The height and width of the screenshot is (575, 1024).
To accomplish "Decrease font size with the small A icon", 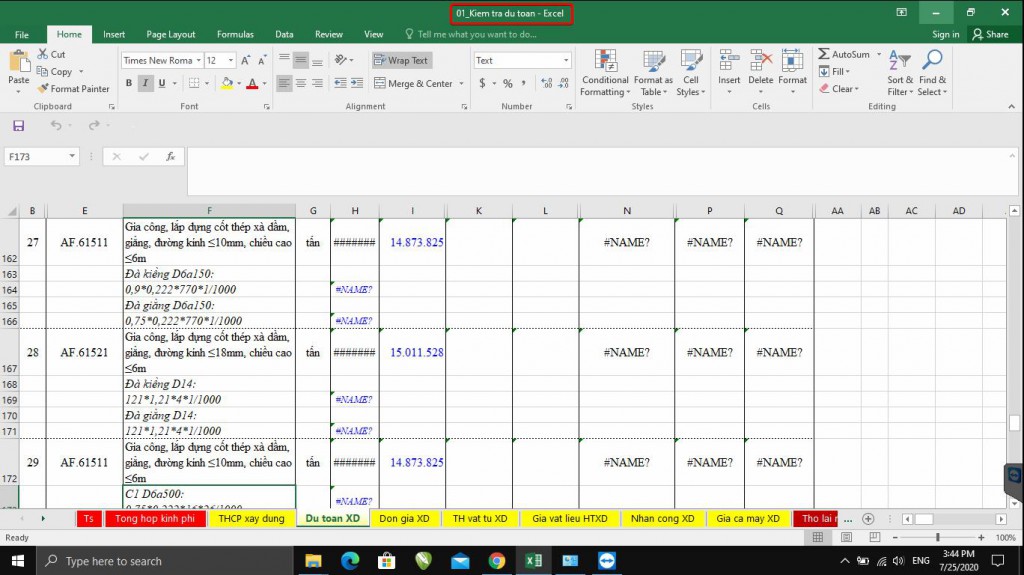I will (x=262, y=60).
